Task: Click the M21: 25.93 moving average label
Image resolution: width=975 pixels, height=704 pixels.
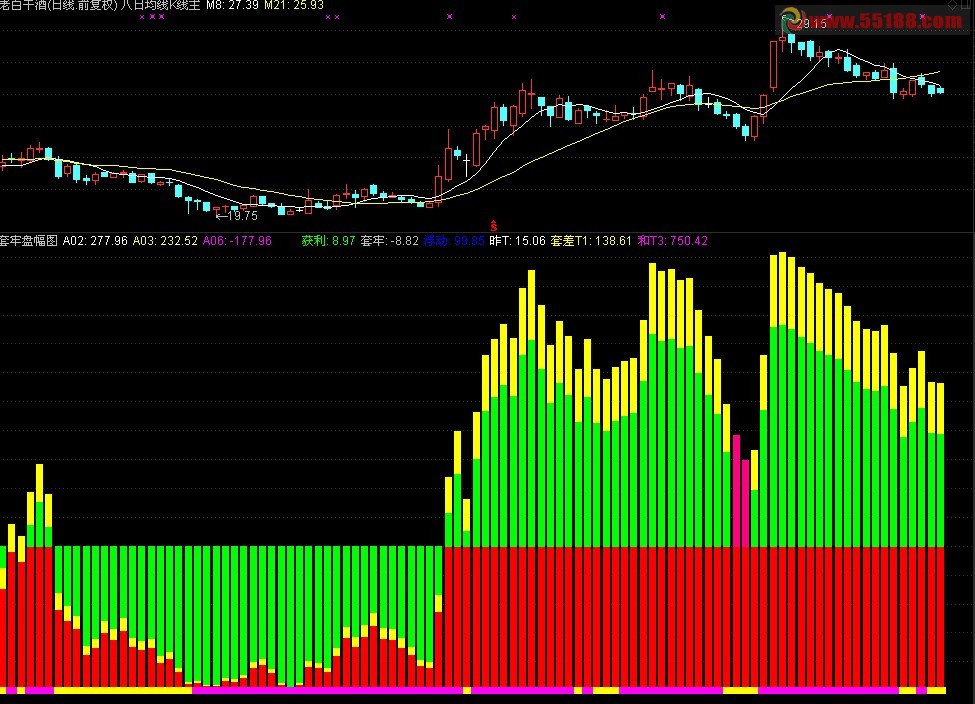Action: (x=293, y=5)
